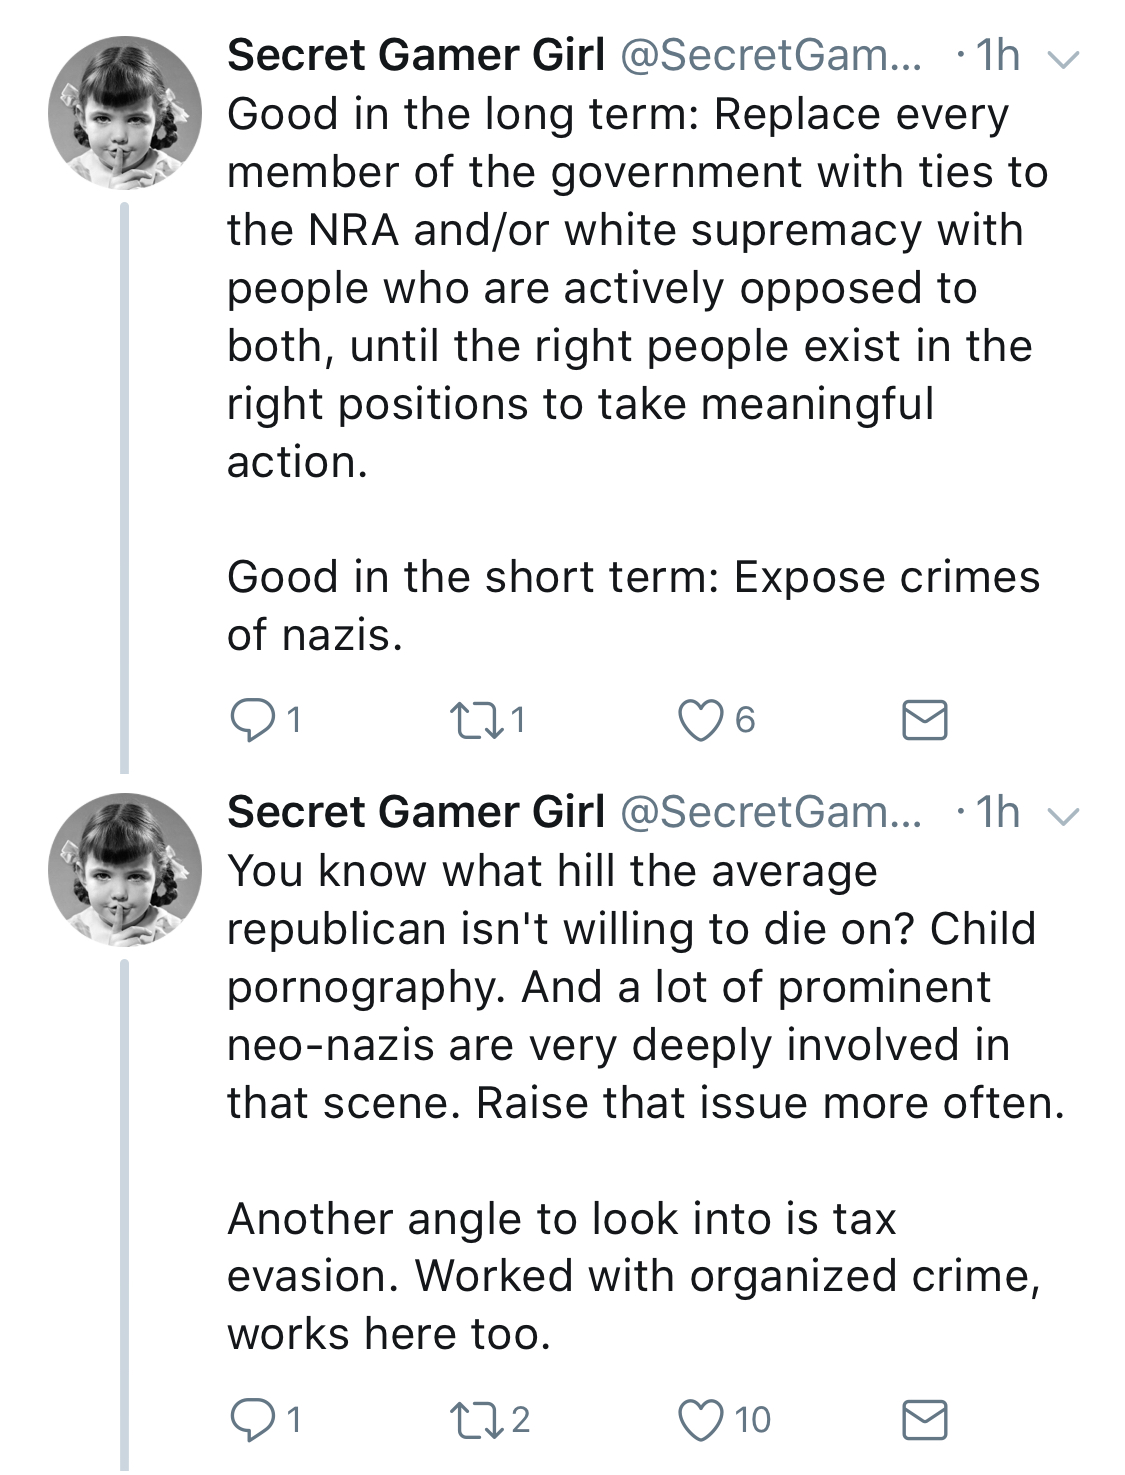Open Secret Gamer Girl name on first tweet
Screen dimensions: 1125x1475
click(x=416, y=55)
